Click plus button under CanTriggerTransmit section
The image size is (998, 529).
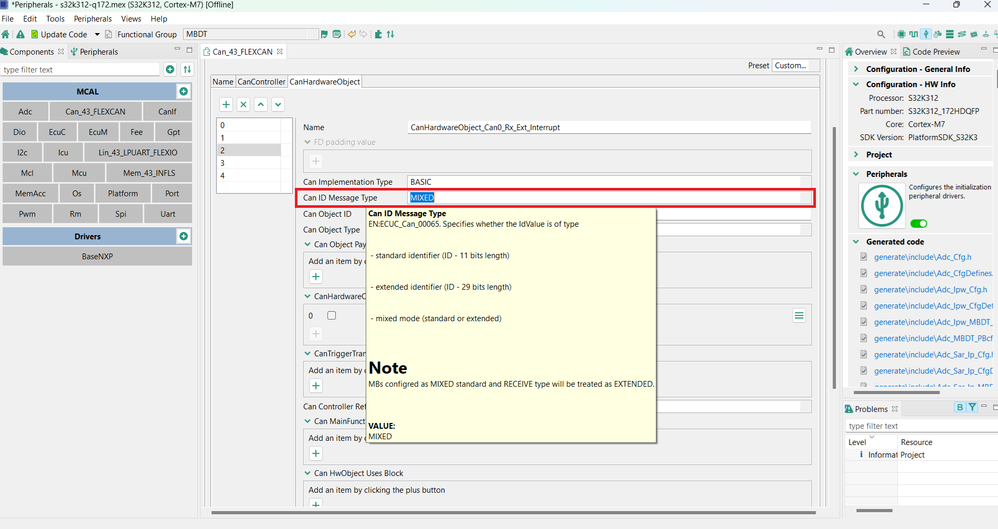pyautogui.click(x=316, y=386)
